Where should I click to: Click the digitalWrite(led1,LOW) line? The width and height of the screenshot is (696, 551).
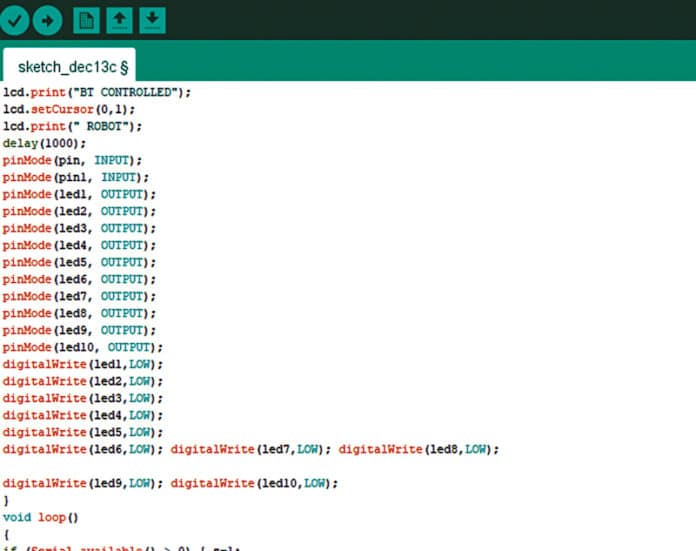[x=82, y=364]
